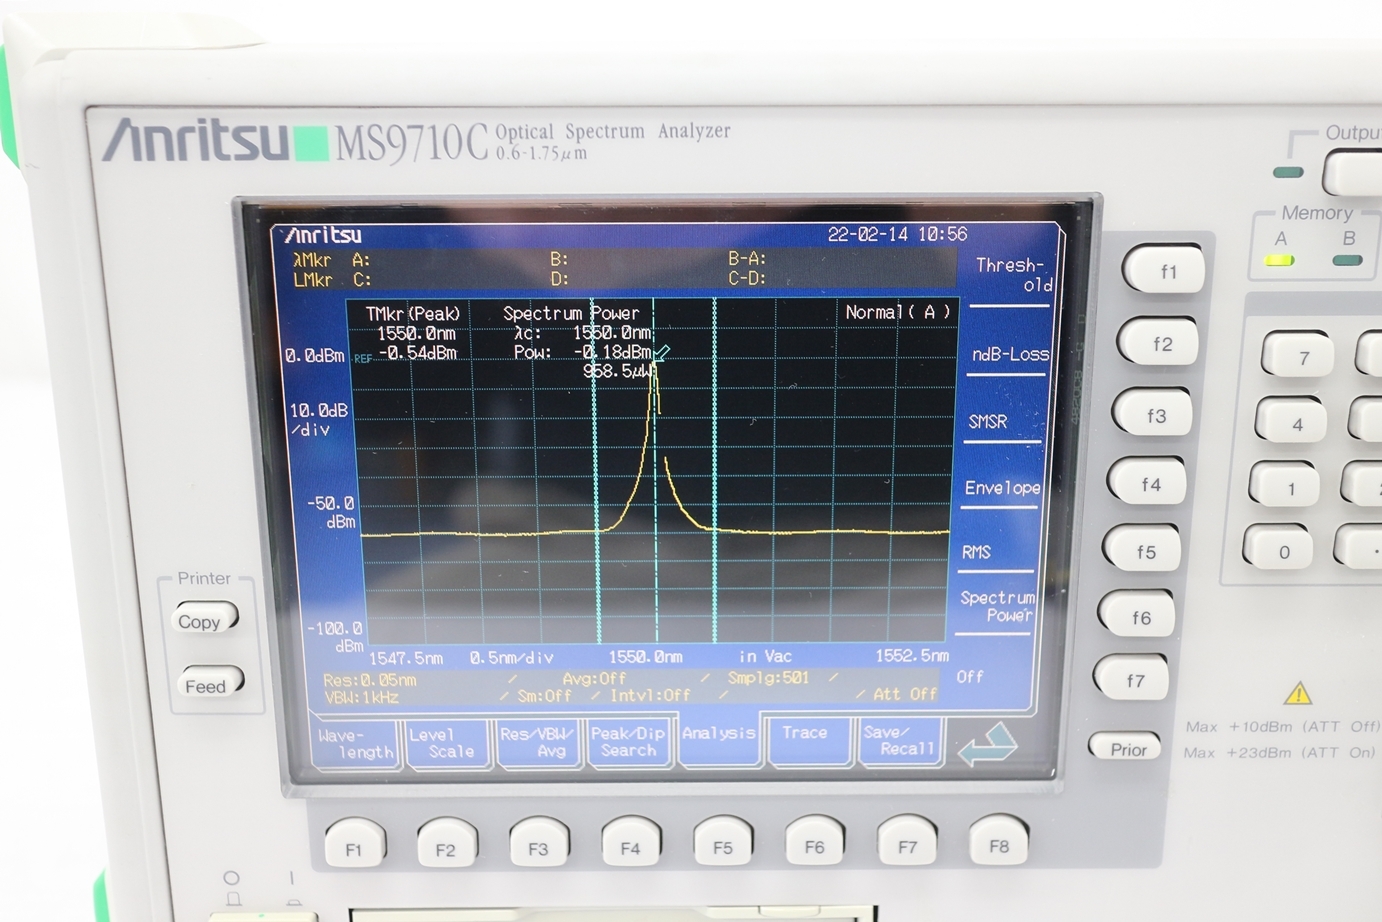Click the Att Off readout
This screenshot has width=1382, height=922.
(905, 693)
